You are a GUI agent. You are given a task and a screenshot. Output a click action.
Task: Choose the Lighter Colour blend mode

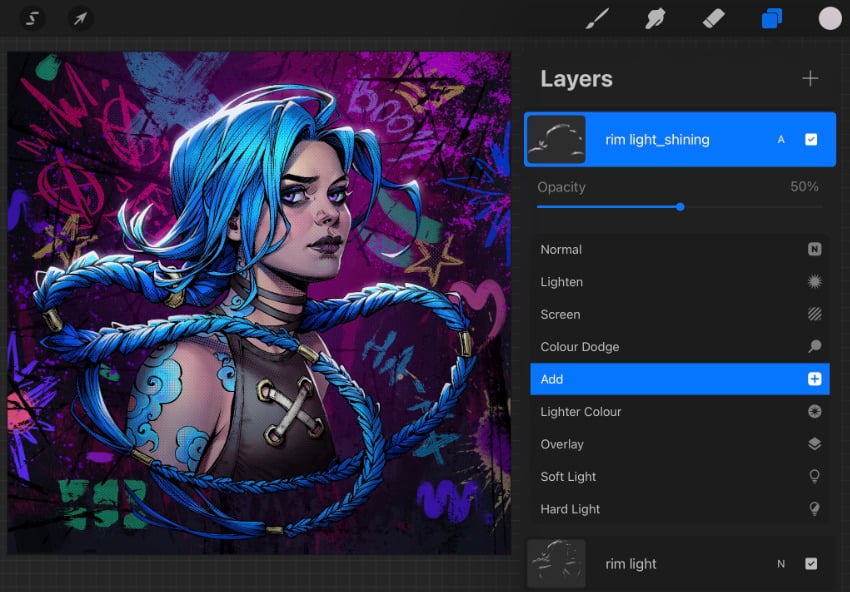pyautogui.click(x=680, y=411)
